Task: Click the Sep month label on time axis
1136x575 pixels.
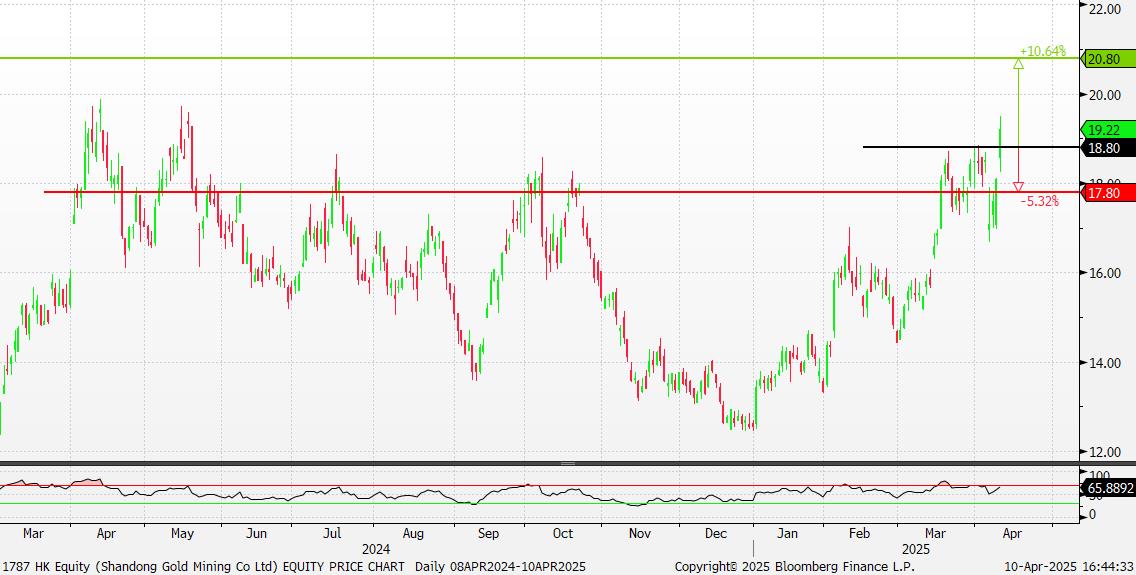Action: point(488,533)
